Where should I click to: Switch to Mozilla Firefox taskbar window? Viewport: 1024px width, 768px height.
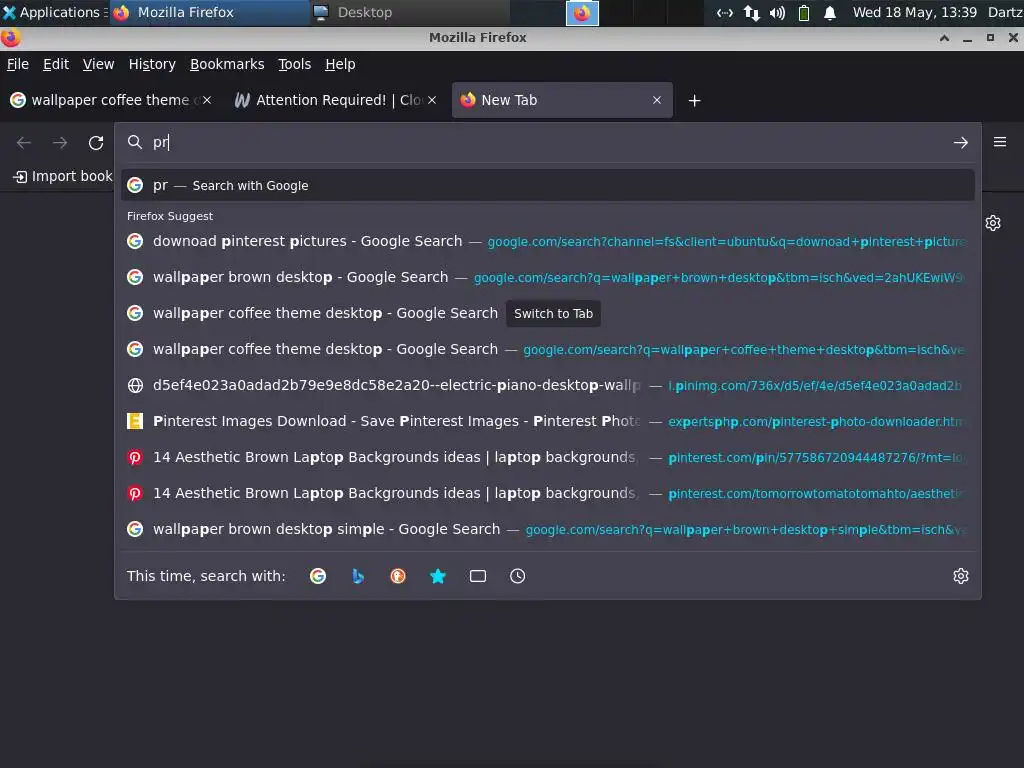(x=209, y=12)
